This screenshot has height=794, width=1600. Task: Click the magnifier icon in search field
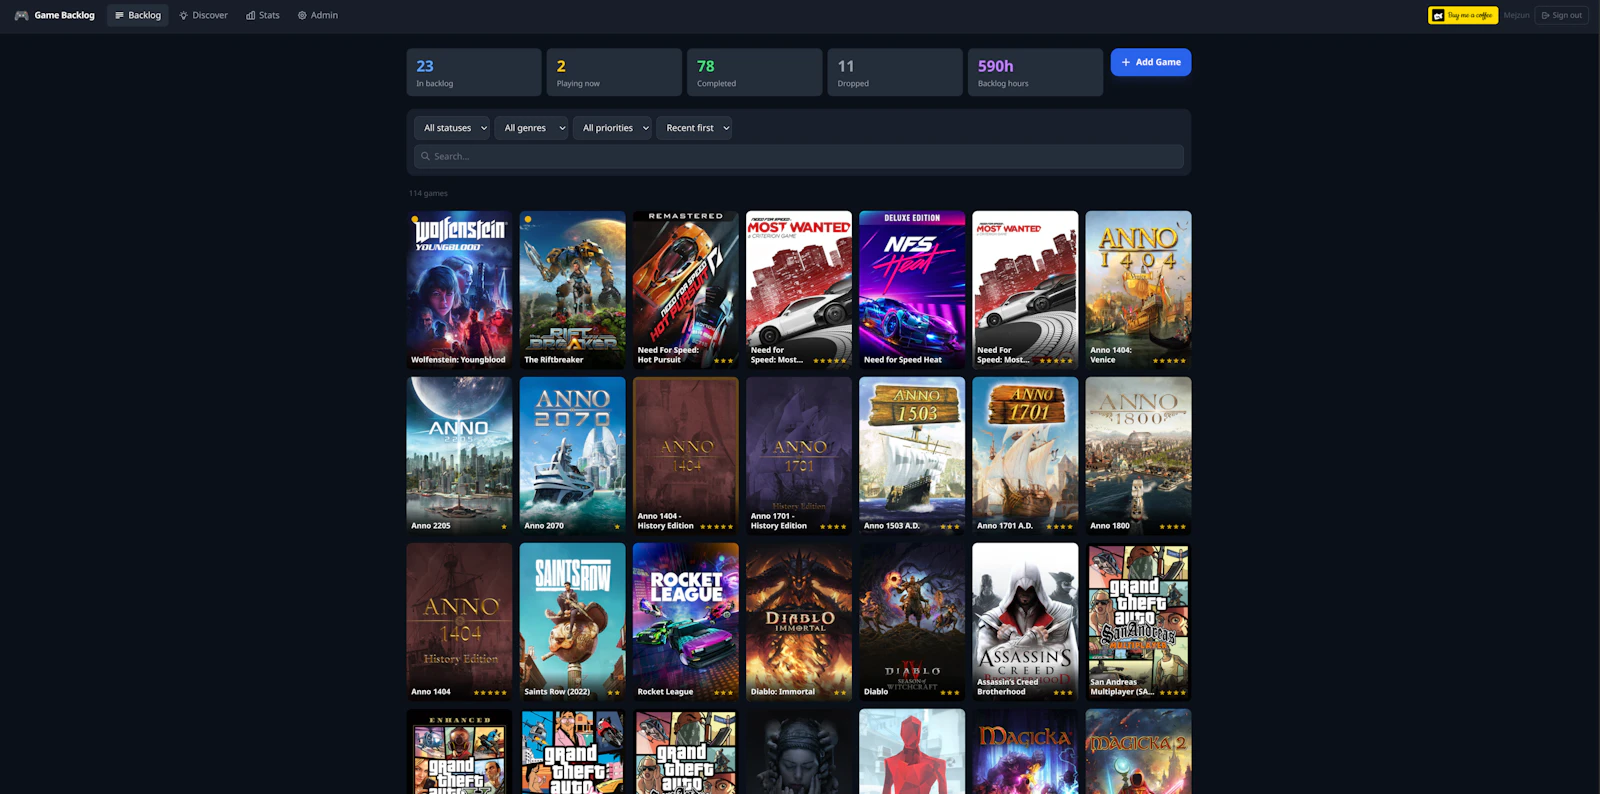(x=425, y=156)
